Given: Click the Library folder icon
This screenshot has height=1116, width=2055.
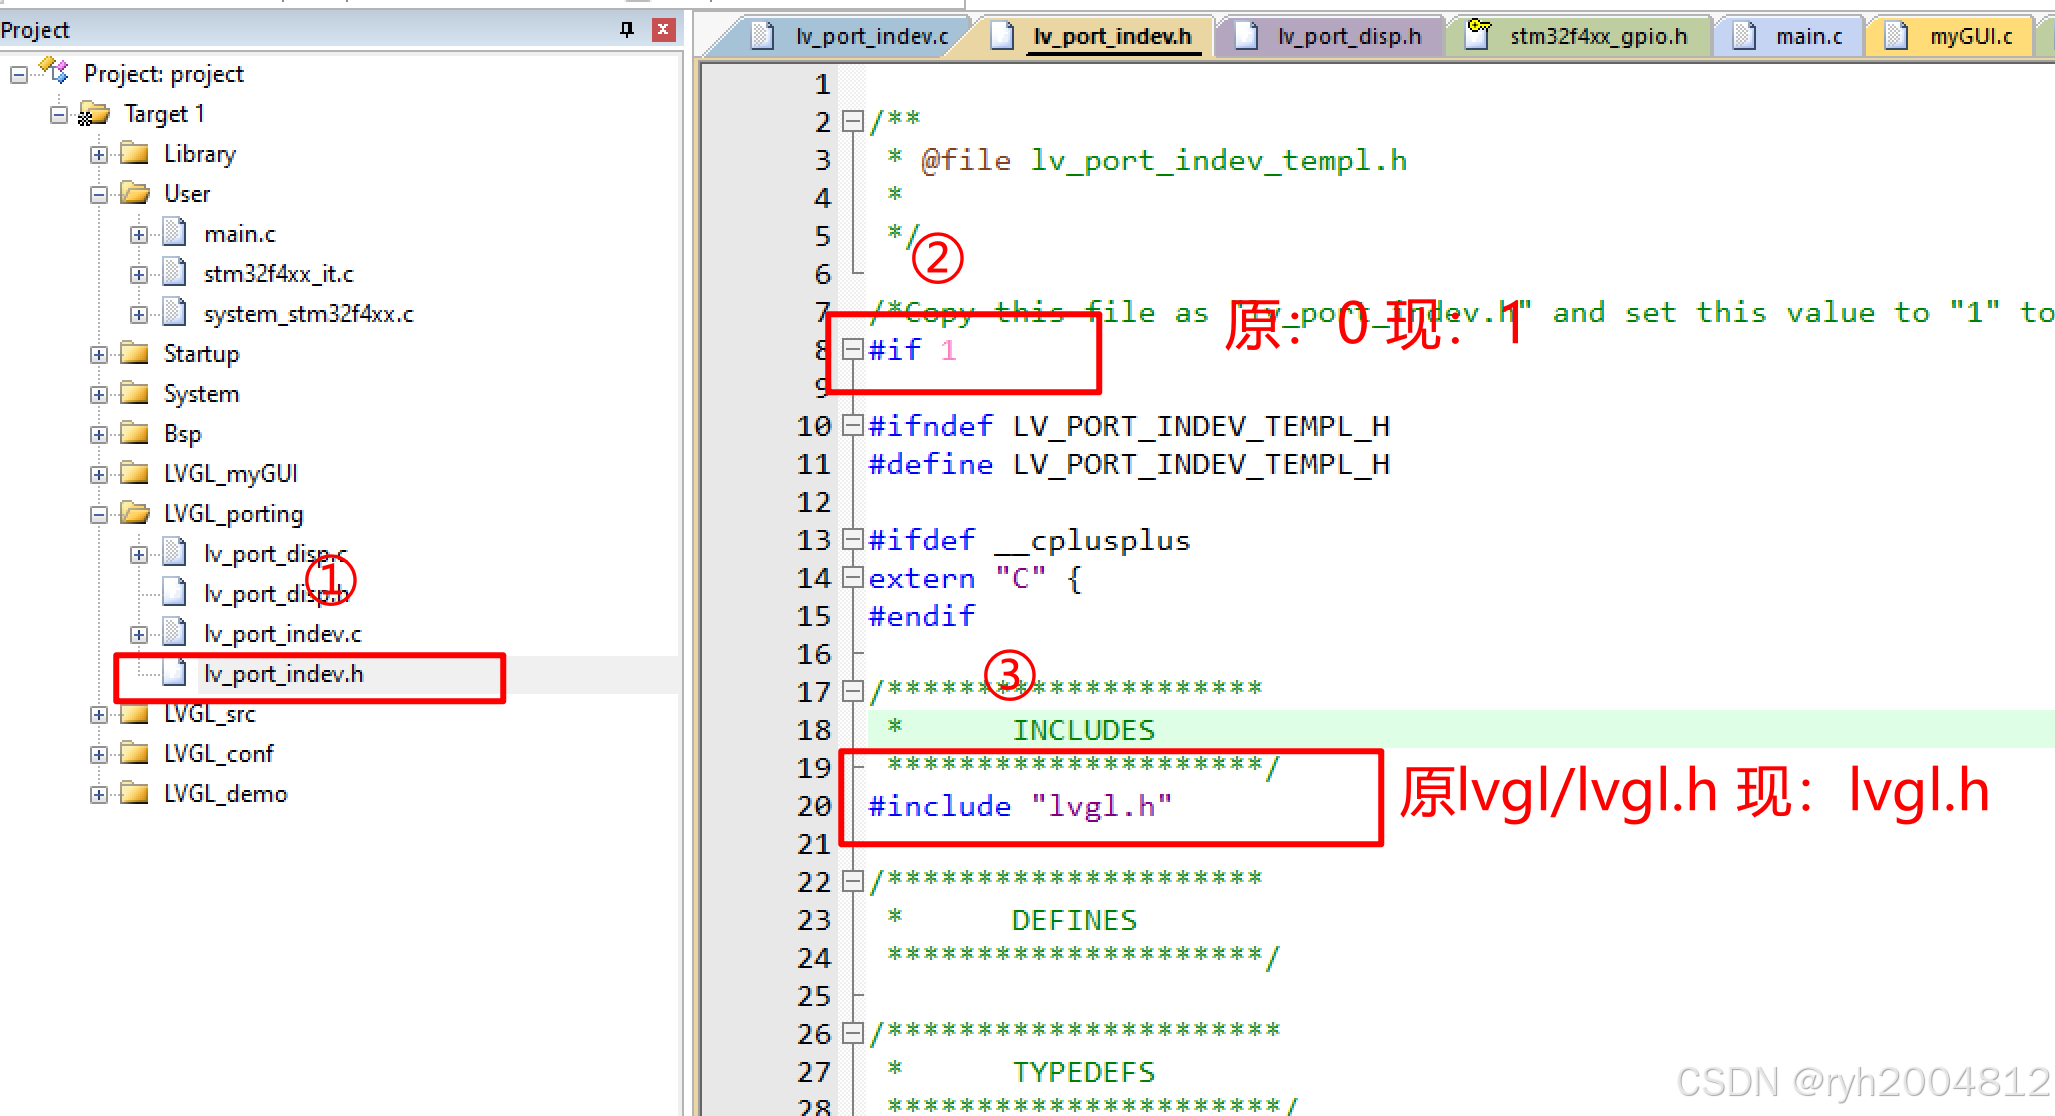Looking at the screenshot, I should coord(134,153).
